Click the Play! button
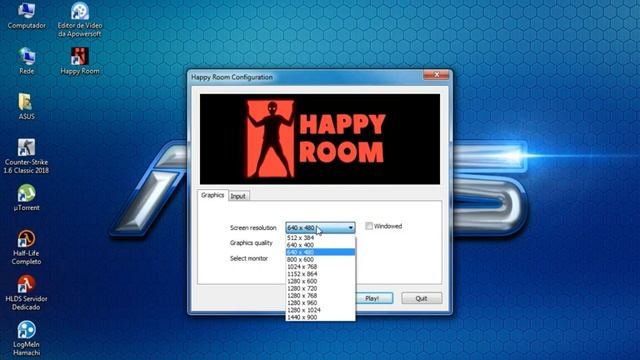Screen dimensions: 640x360 (374, 298)
